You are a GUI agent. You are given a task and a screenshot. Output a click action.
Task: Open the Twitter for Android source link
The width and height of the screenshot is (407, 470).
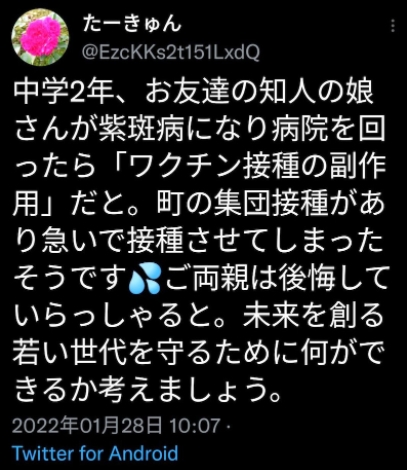click(95, 453)
